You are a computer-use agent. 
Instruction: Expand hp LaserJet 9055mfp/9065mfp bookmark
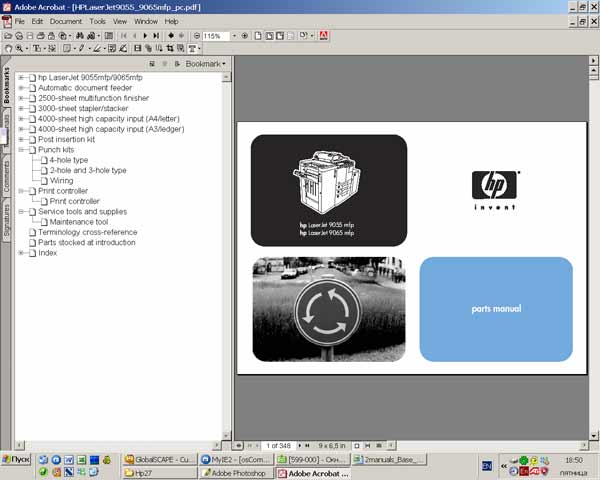[21, 78]
